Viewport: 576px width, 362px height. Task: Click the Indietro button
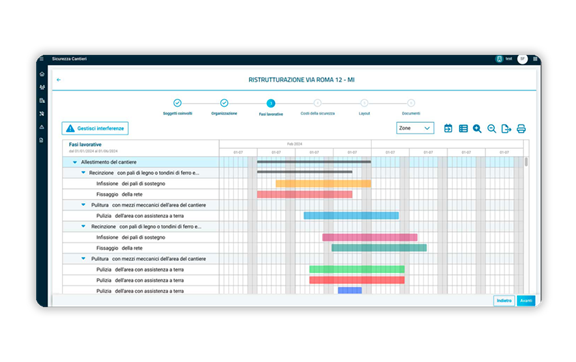coord(504,300)
